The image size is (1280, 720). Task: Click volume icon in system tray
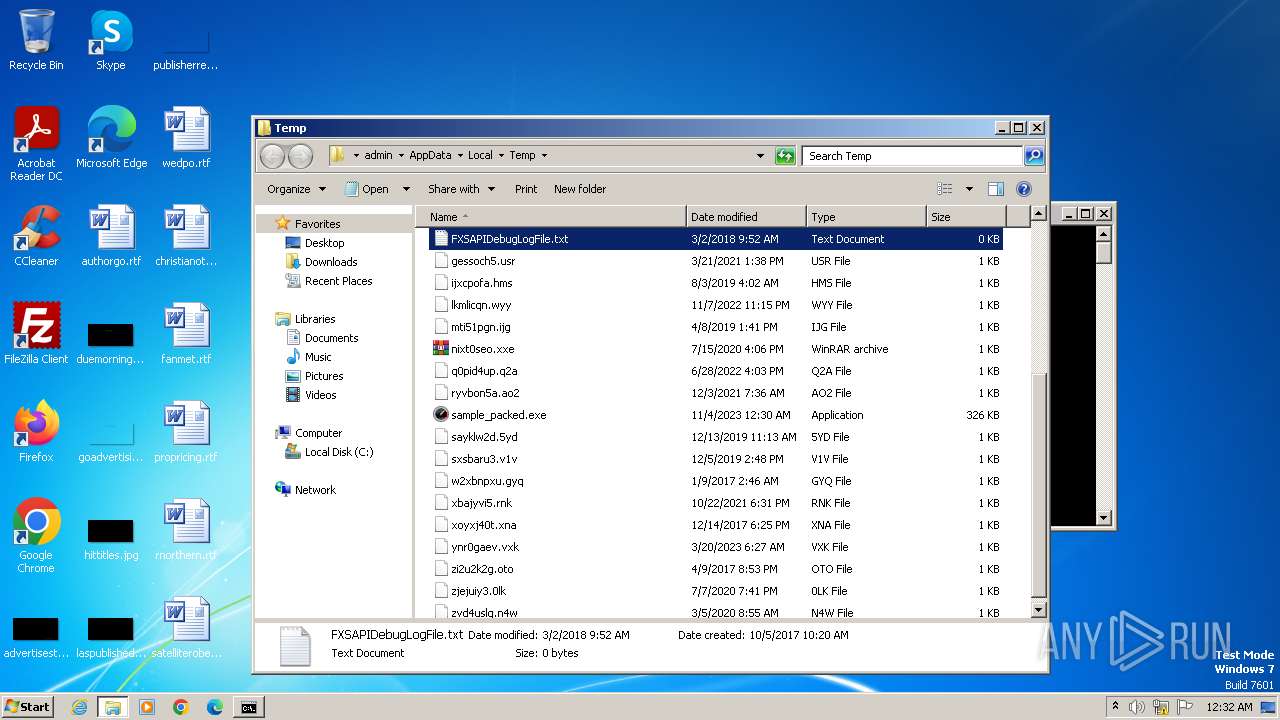tap(1137, 707)
